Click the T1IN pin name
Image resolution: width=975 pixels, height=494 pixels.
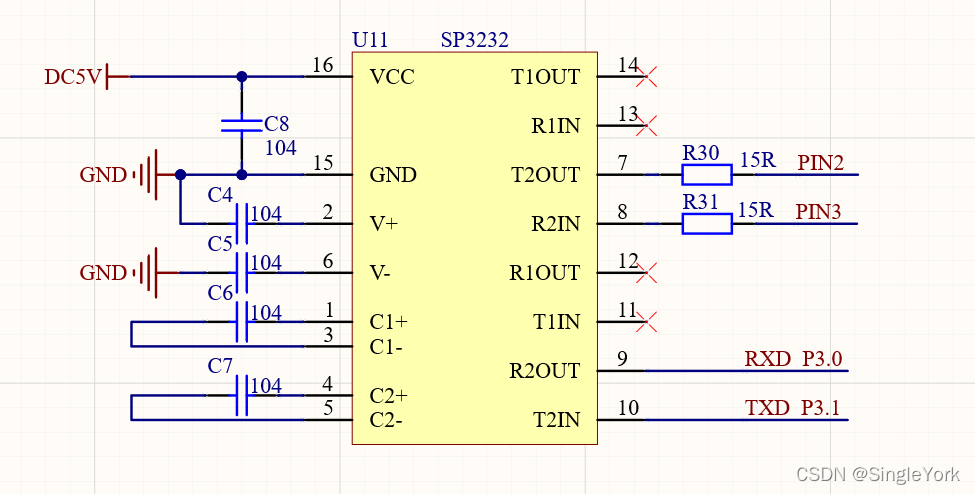point(557,322)
